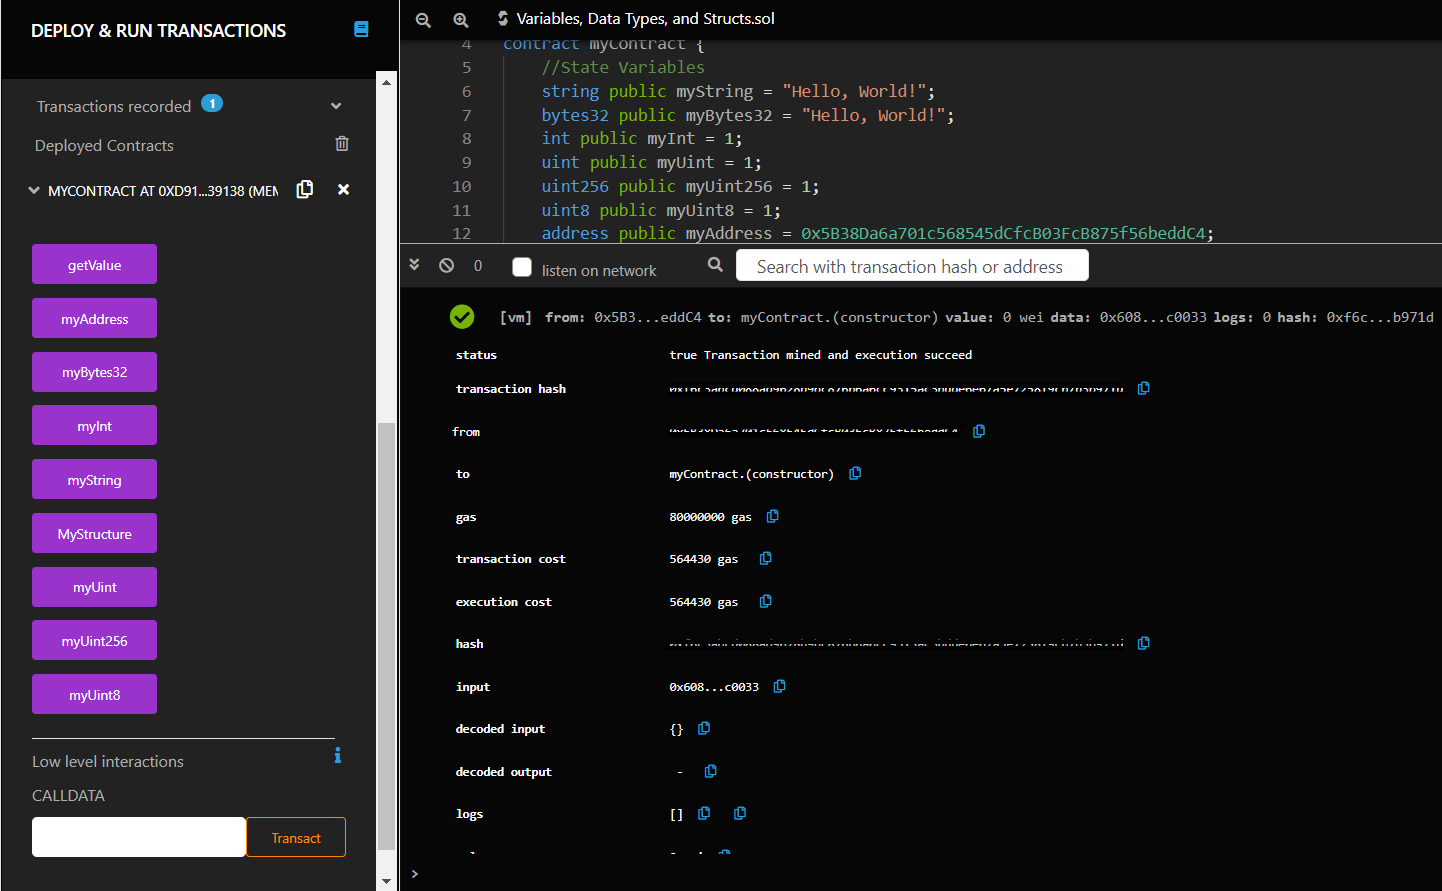Click the terminal search magnifier icon
This screenshot has width=1442, height=891.
pyautogui.click(x=714, y=265)
